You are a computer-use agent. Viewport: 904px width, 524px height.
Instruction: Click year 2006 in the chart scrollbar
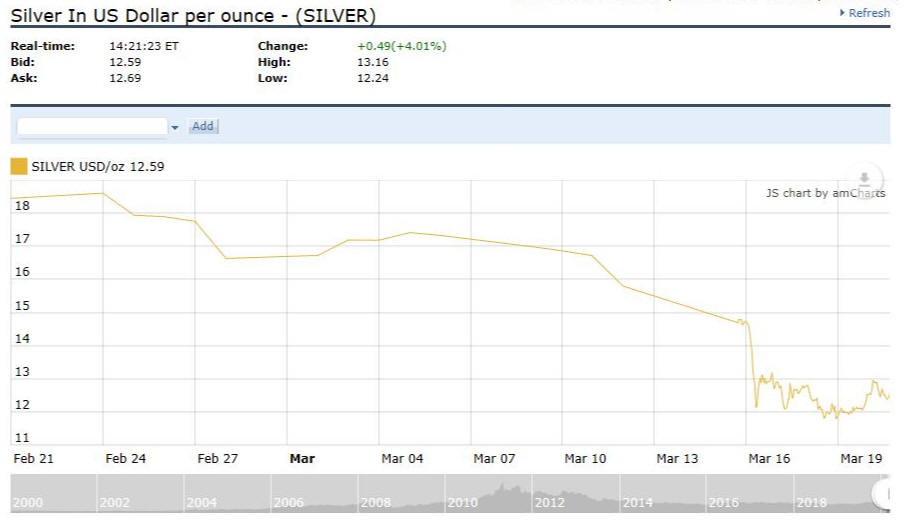[x=289, y=503]
